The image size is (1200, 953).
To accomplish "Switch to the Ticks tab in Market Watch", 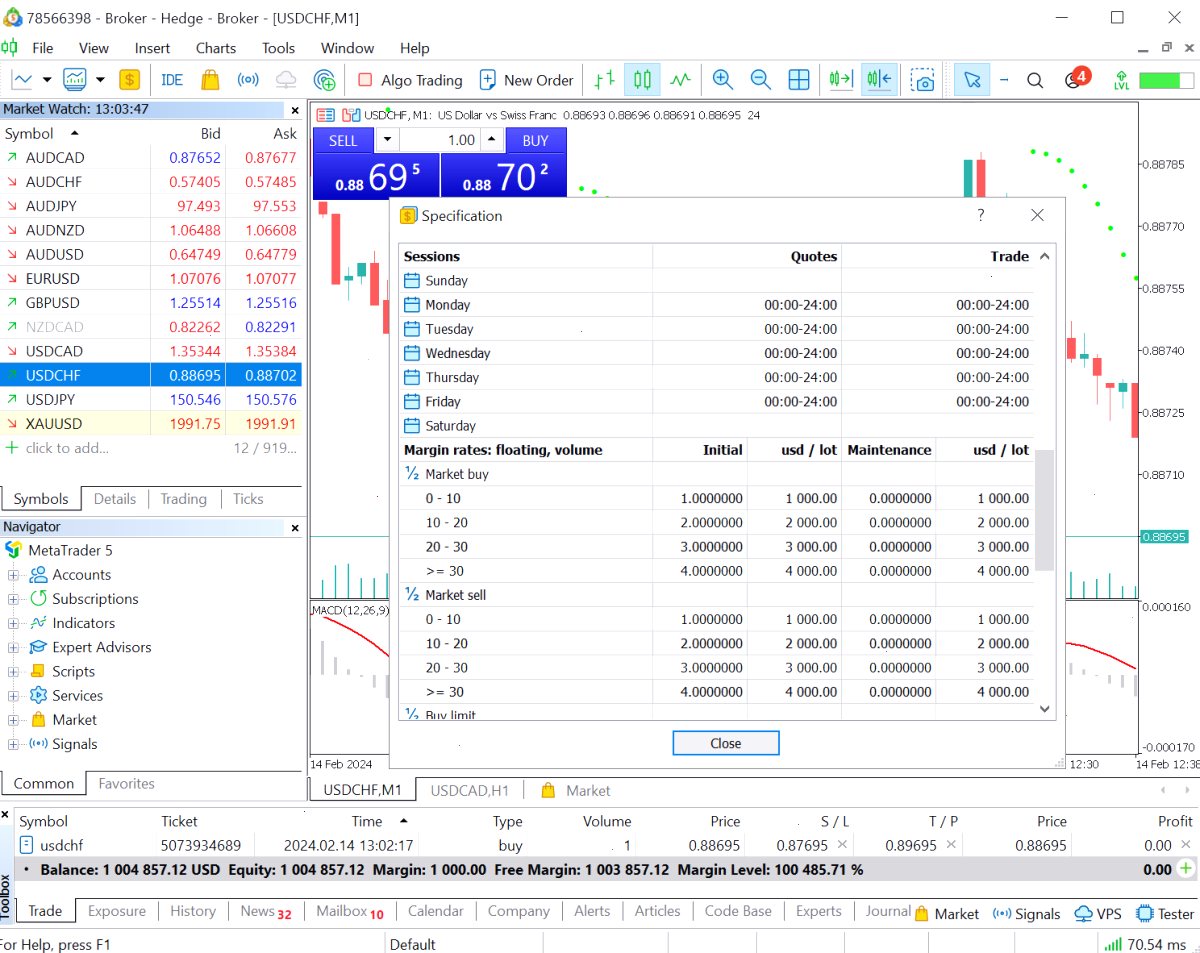I will coord(248,499).
